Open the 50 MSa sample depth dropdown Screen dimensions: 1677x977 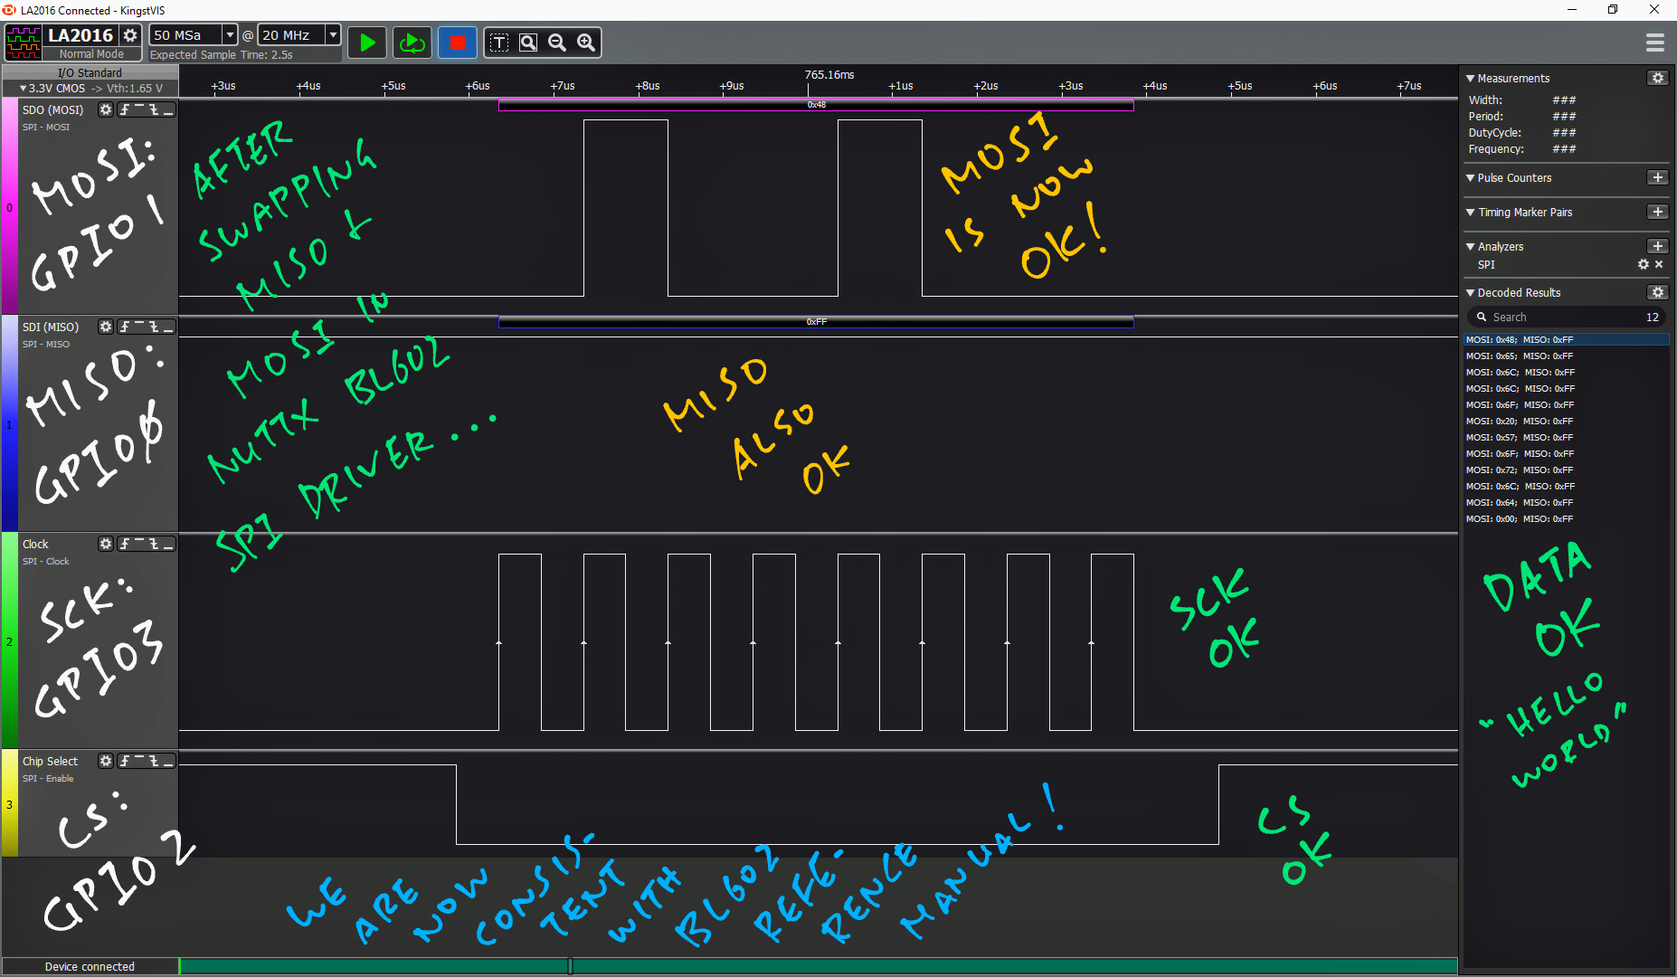click(x=229, y=35)
